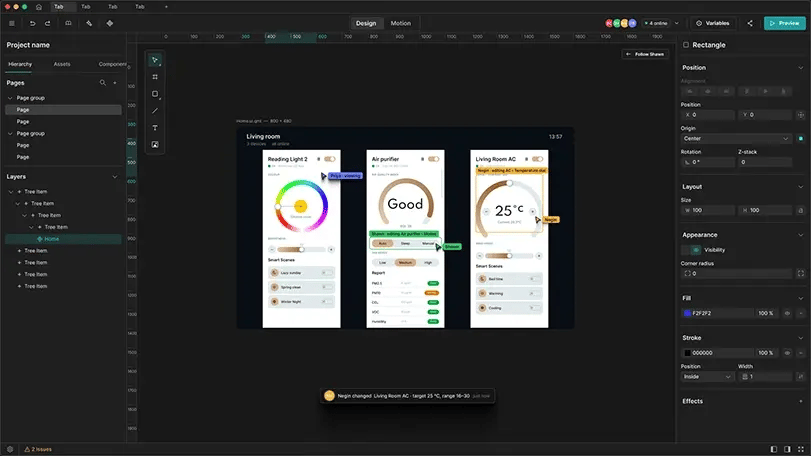Select the Home layer item
Image resolution: width=811 pixels, height=456 pixels.
64,239
